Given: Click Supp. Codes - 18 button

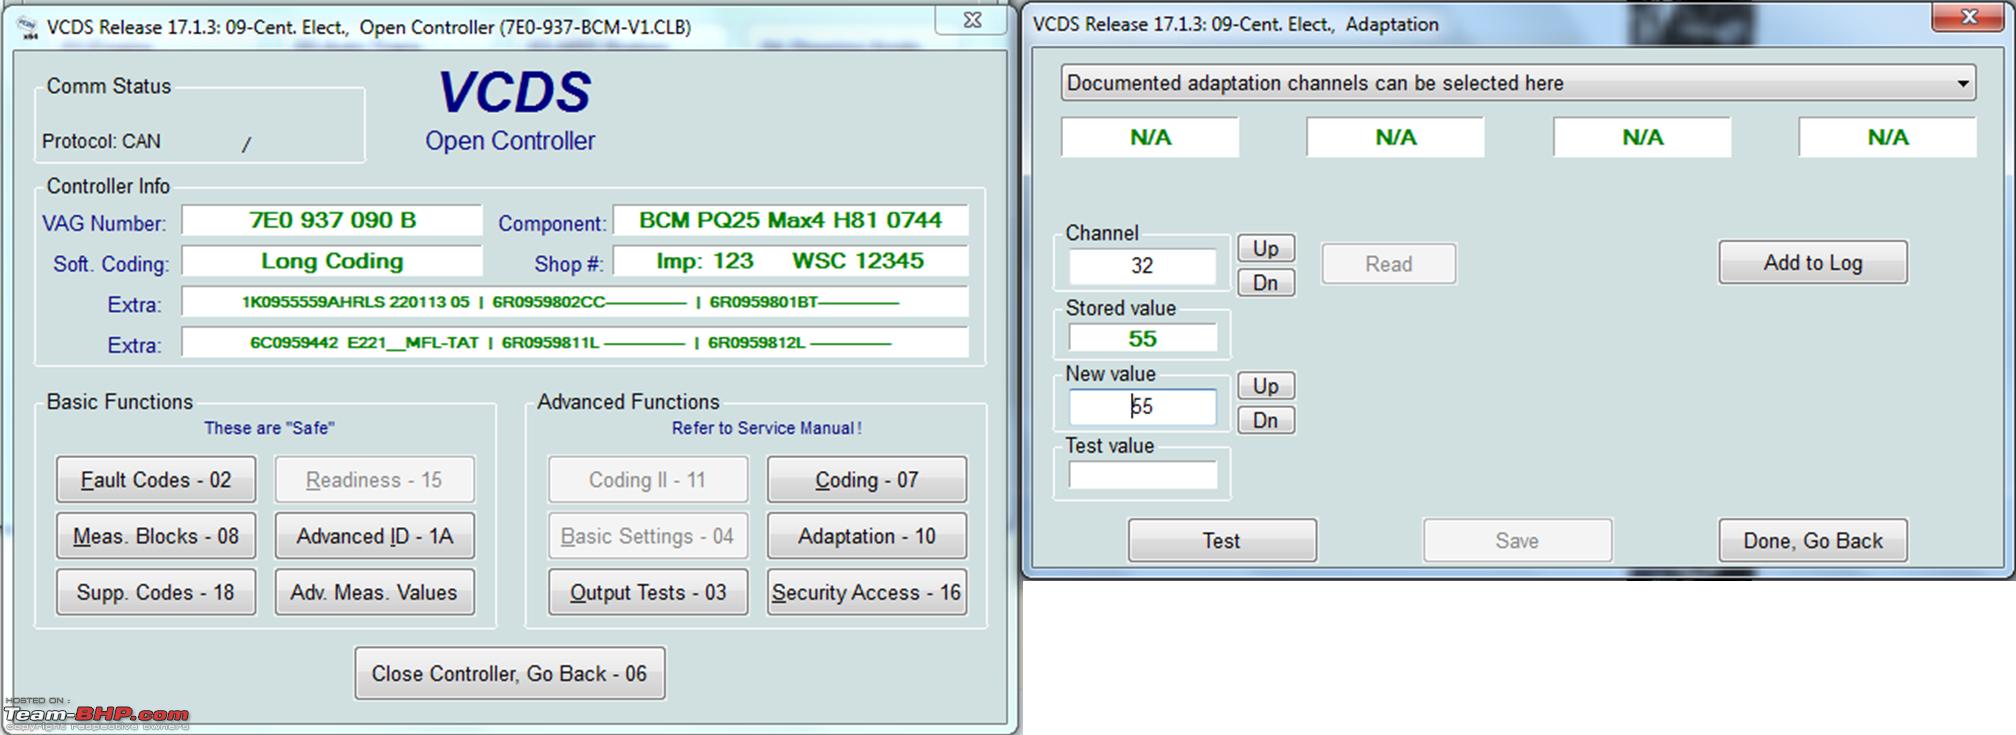Looking at the screenshot, I should pos(156,592).
